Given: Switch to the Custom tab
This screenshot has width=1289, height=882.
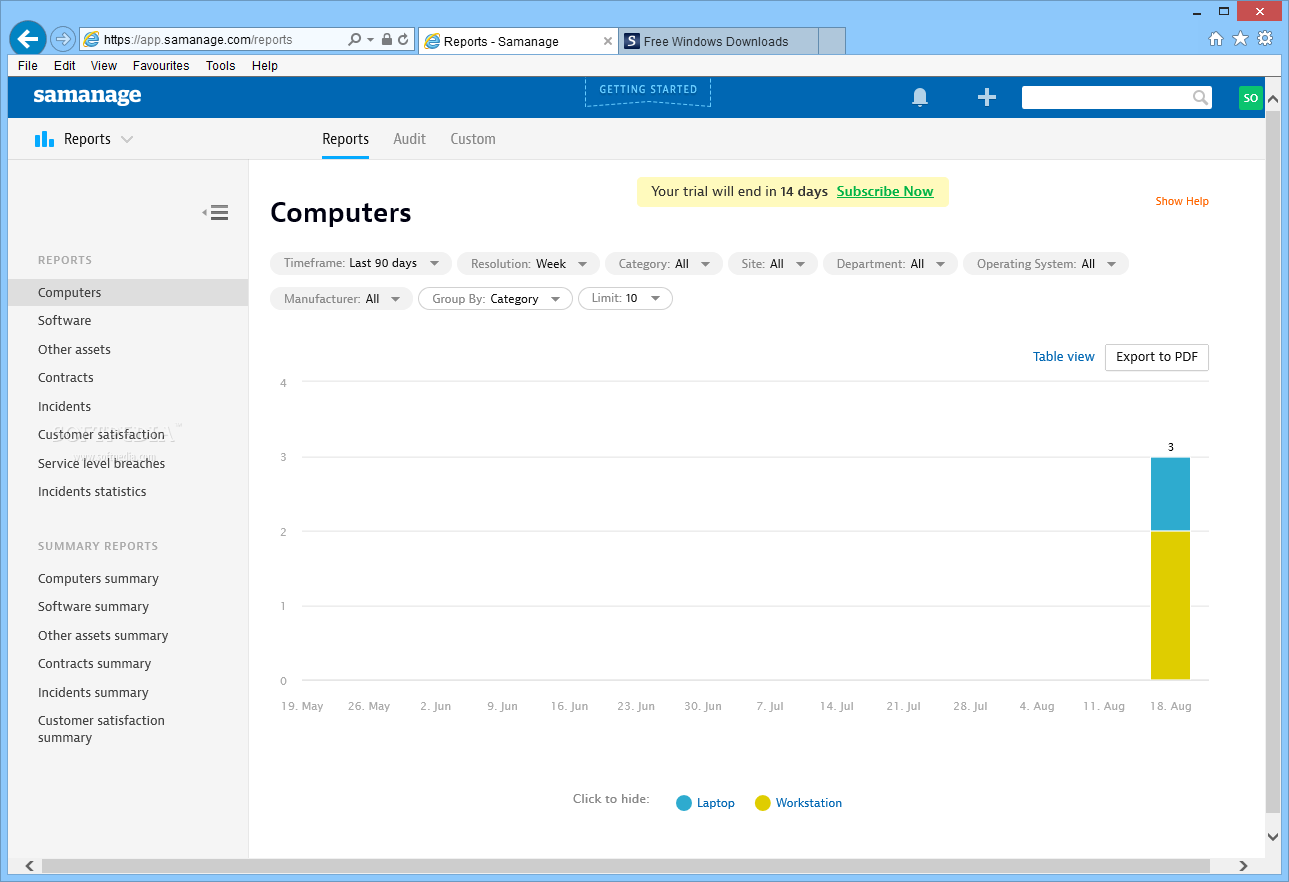Looking at the screenshot, I should point(473,139).
